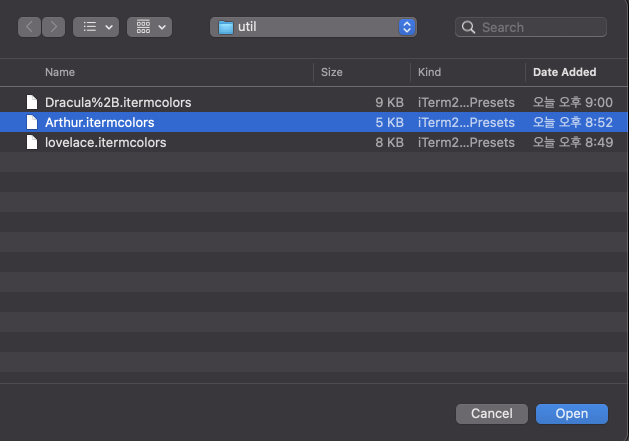Click the list view icon
Viewport: 629px width, 441px height.
[x=89, y=27]
